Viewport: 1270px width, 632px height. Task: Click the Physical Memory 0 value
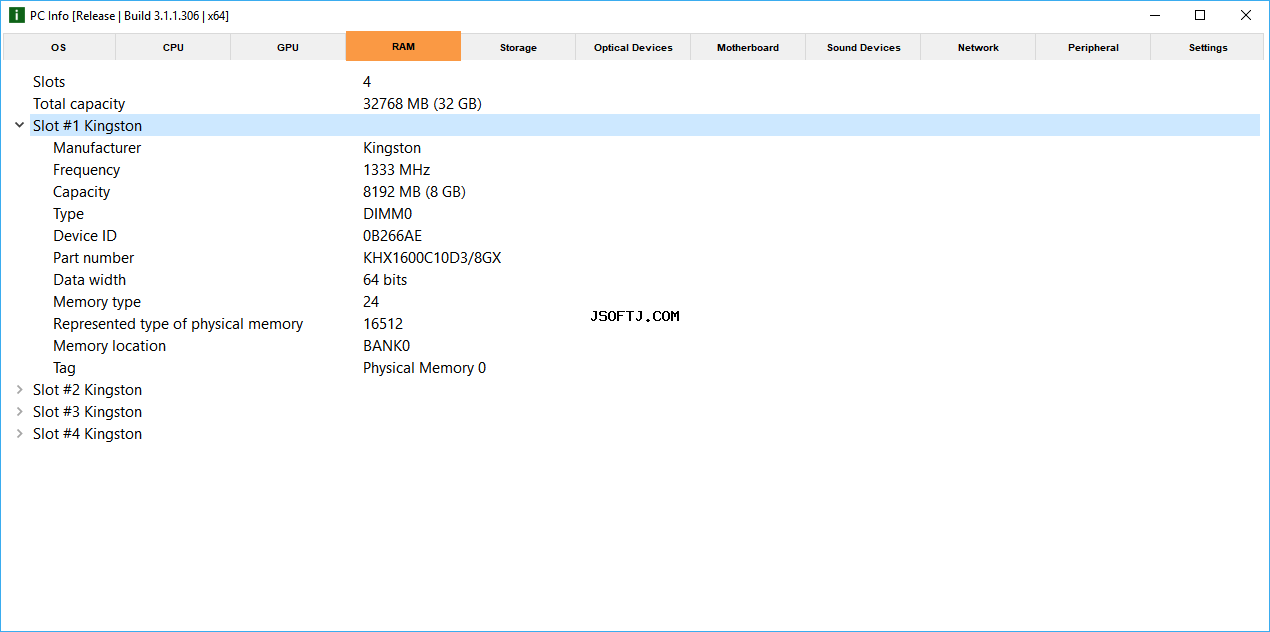pos(424,368)
